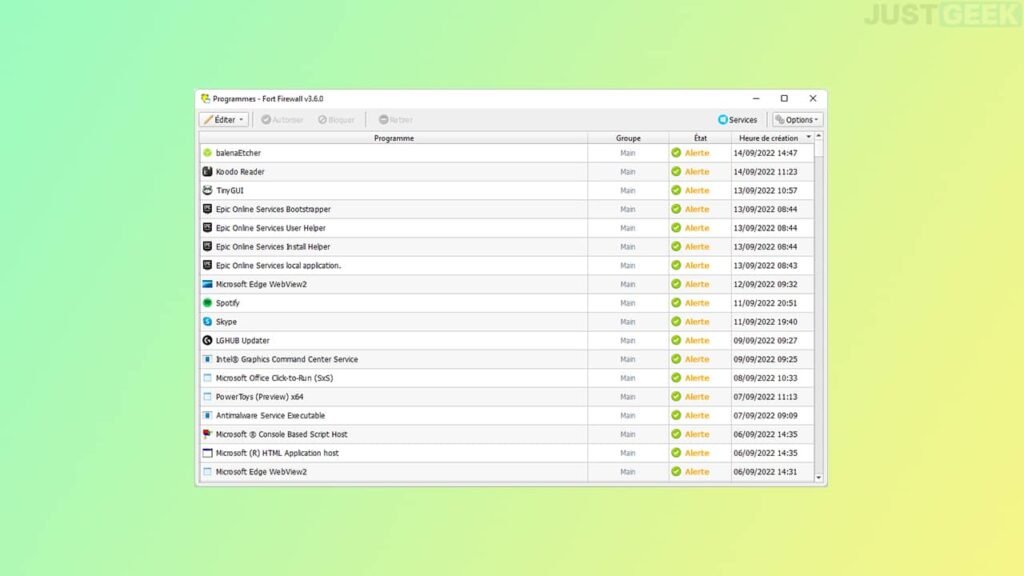Click creation time 11/09/2022 20:51
The image size is (1024, 576).
[x=765, y=303]
